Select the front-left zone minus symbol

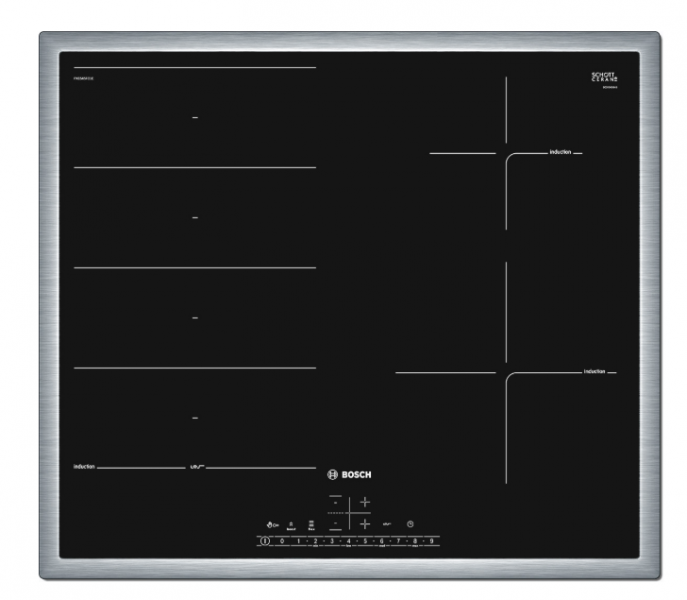(336, 523)
